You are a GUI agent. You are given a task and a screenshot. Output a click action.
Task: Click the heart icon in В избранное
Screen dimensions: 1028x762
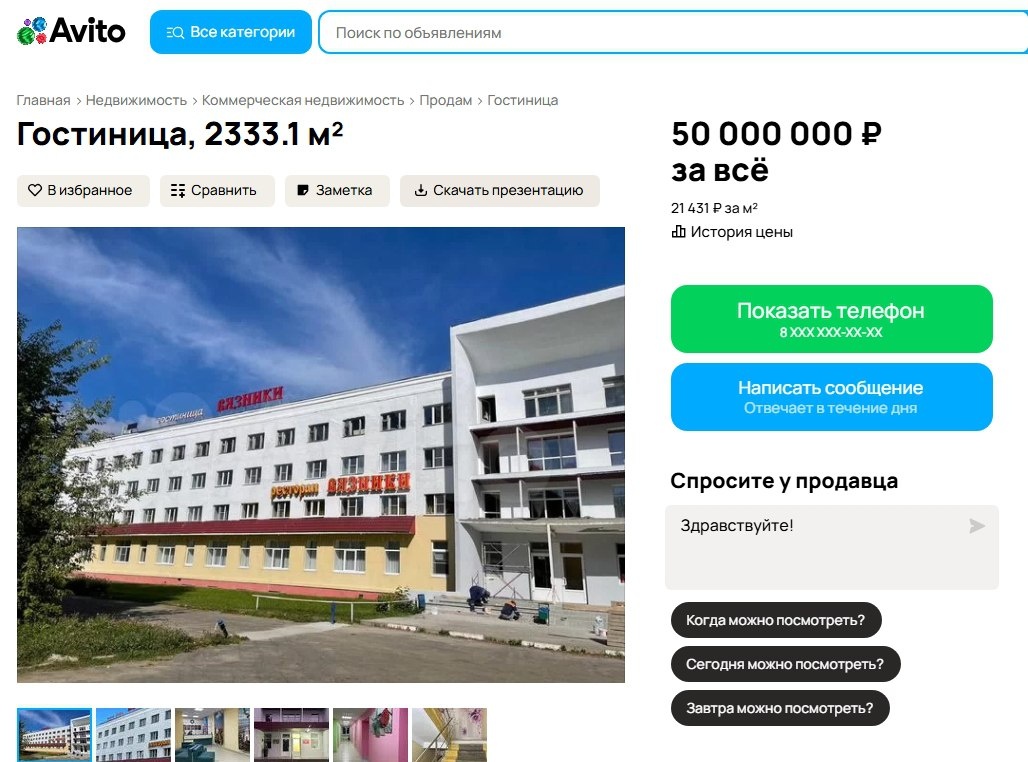[x=35, y=190]
